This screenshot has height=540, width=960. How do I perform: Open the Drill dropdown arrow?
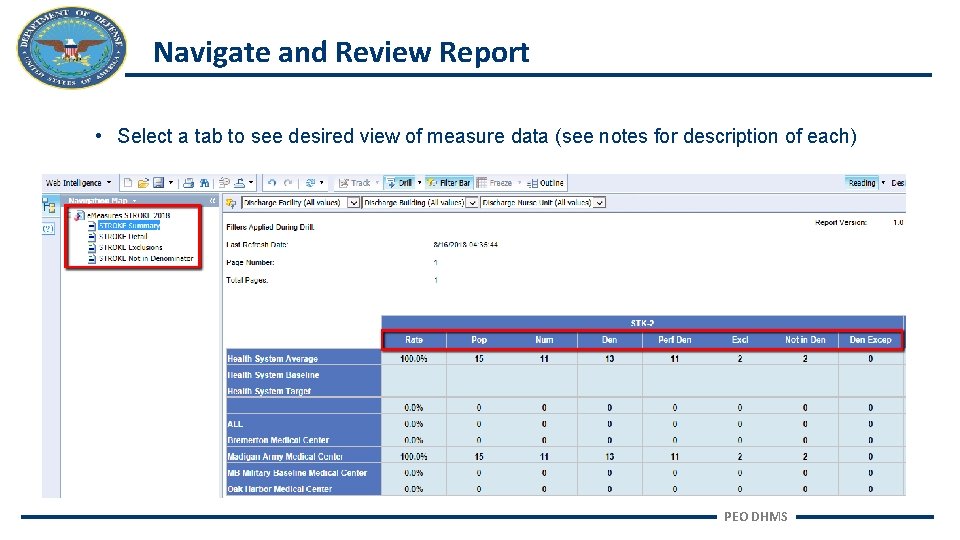(419, 182)
